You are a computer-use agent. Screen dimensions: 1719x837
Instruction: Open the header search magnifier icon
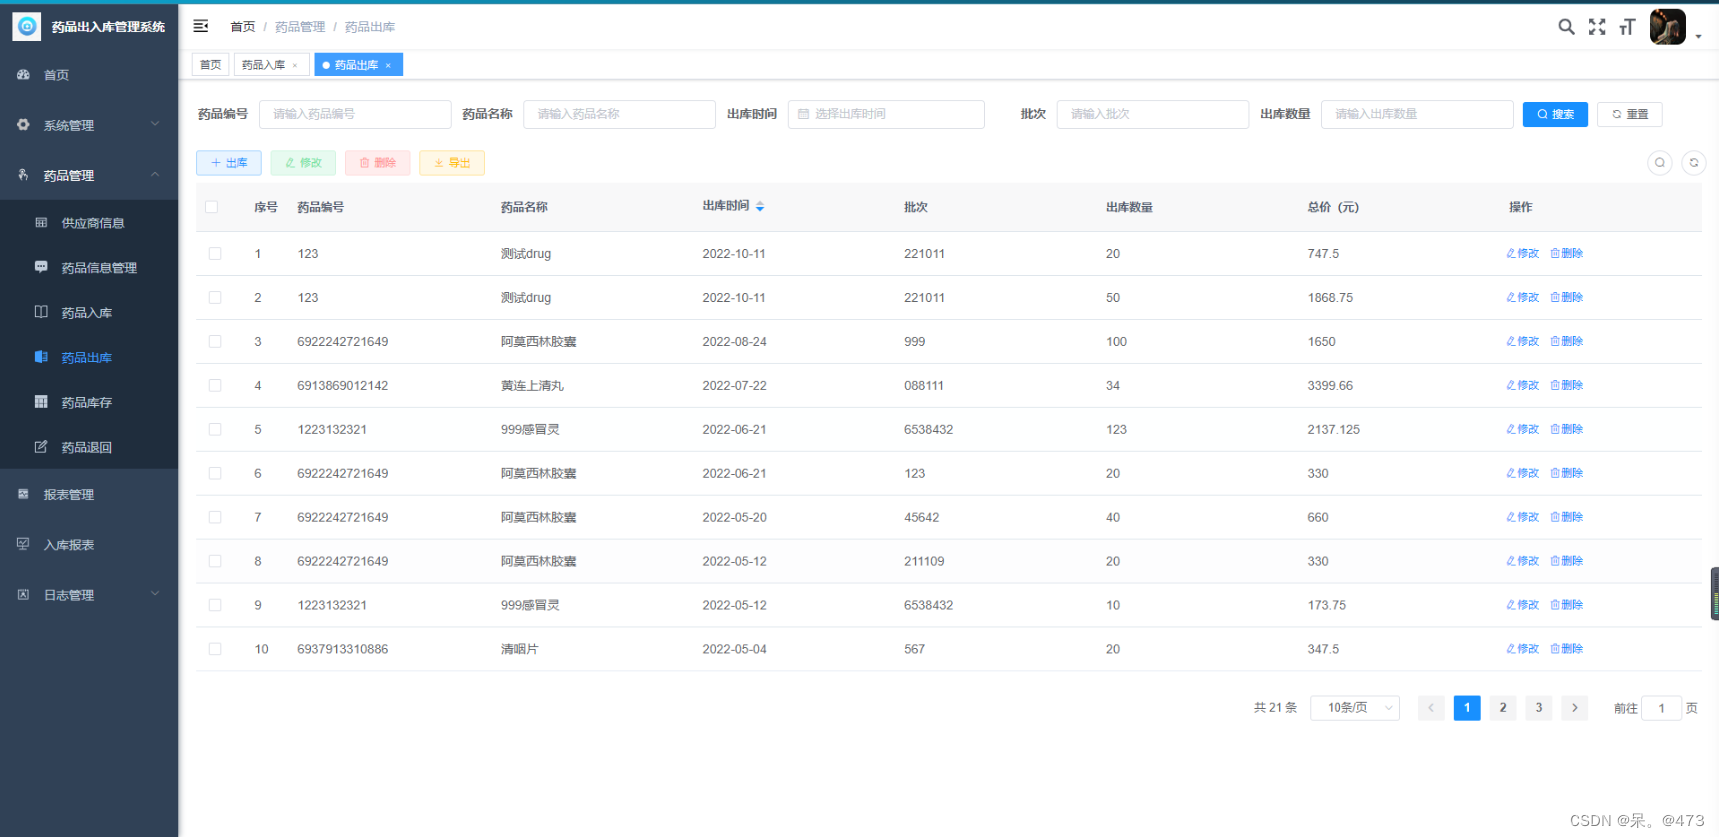1566,27
